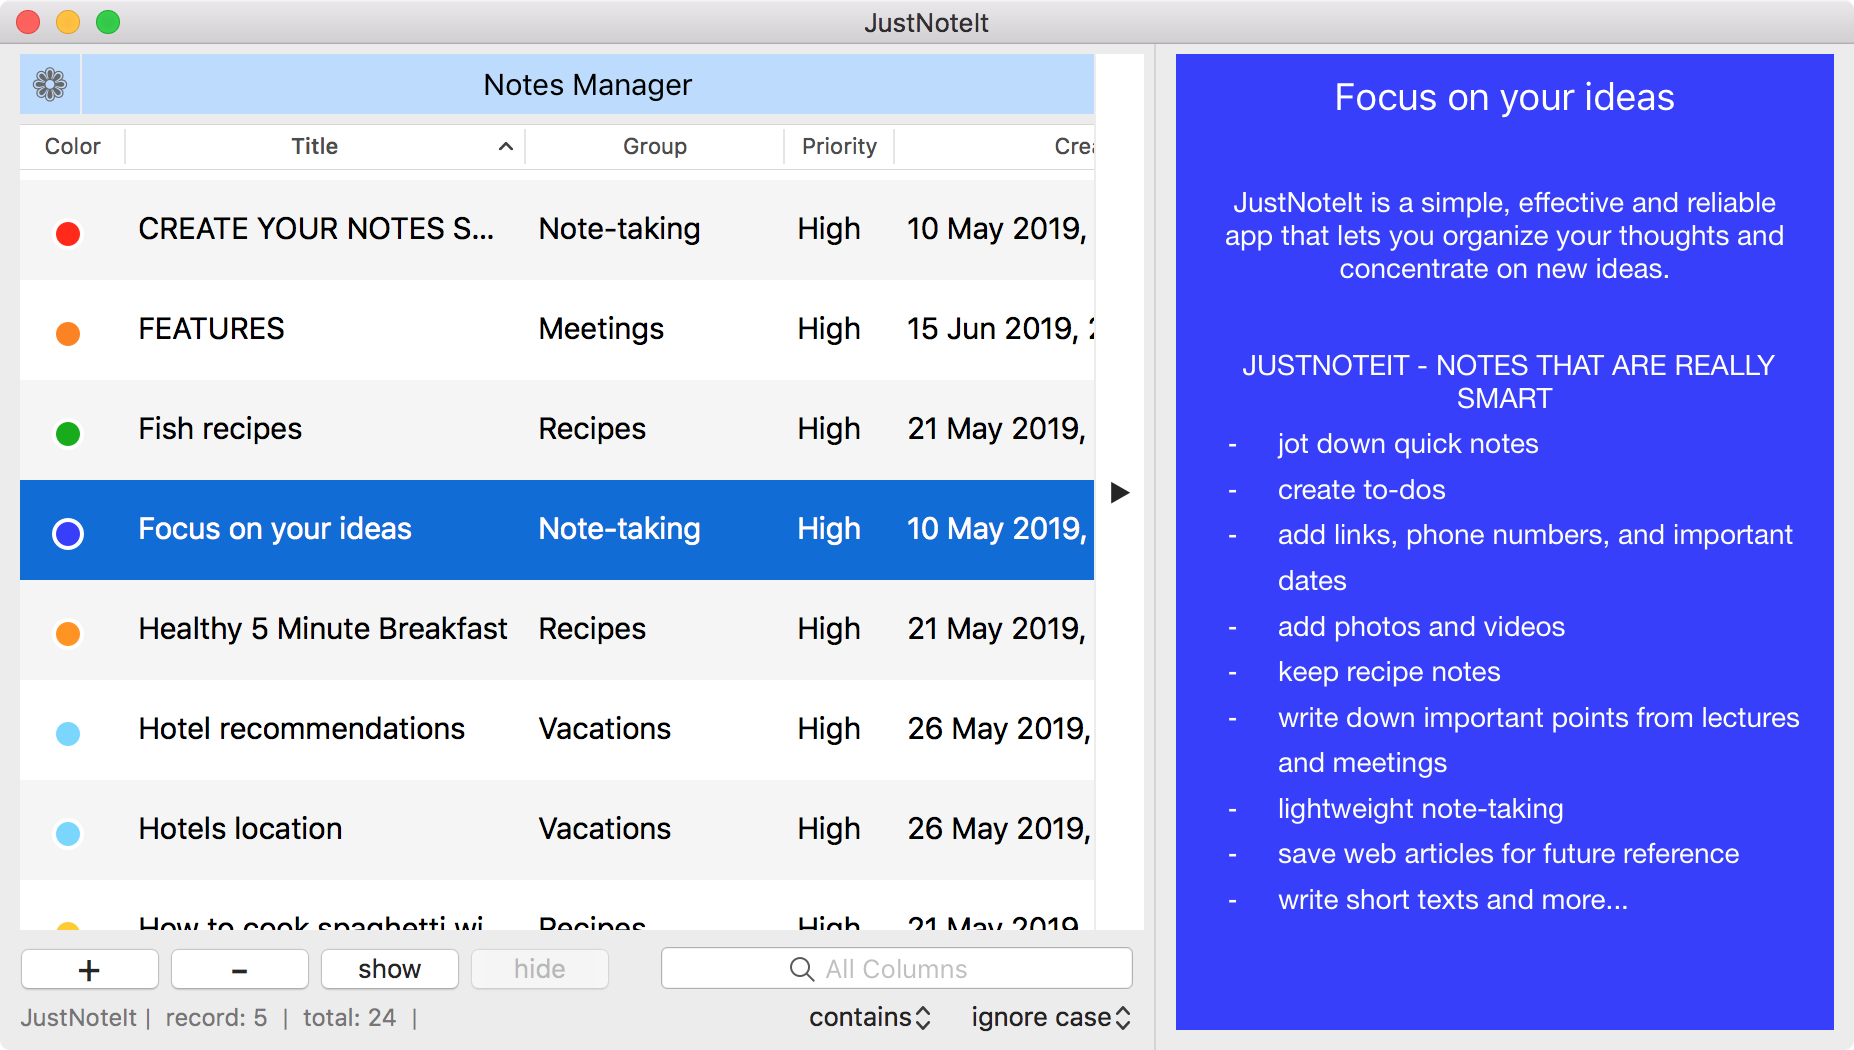The width and height of the screenshot is (1854, 1050).
Task: Click 15 Jun 2019 date cell
Action: pos(1000,329)
